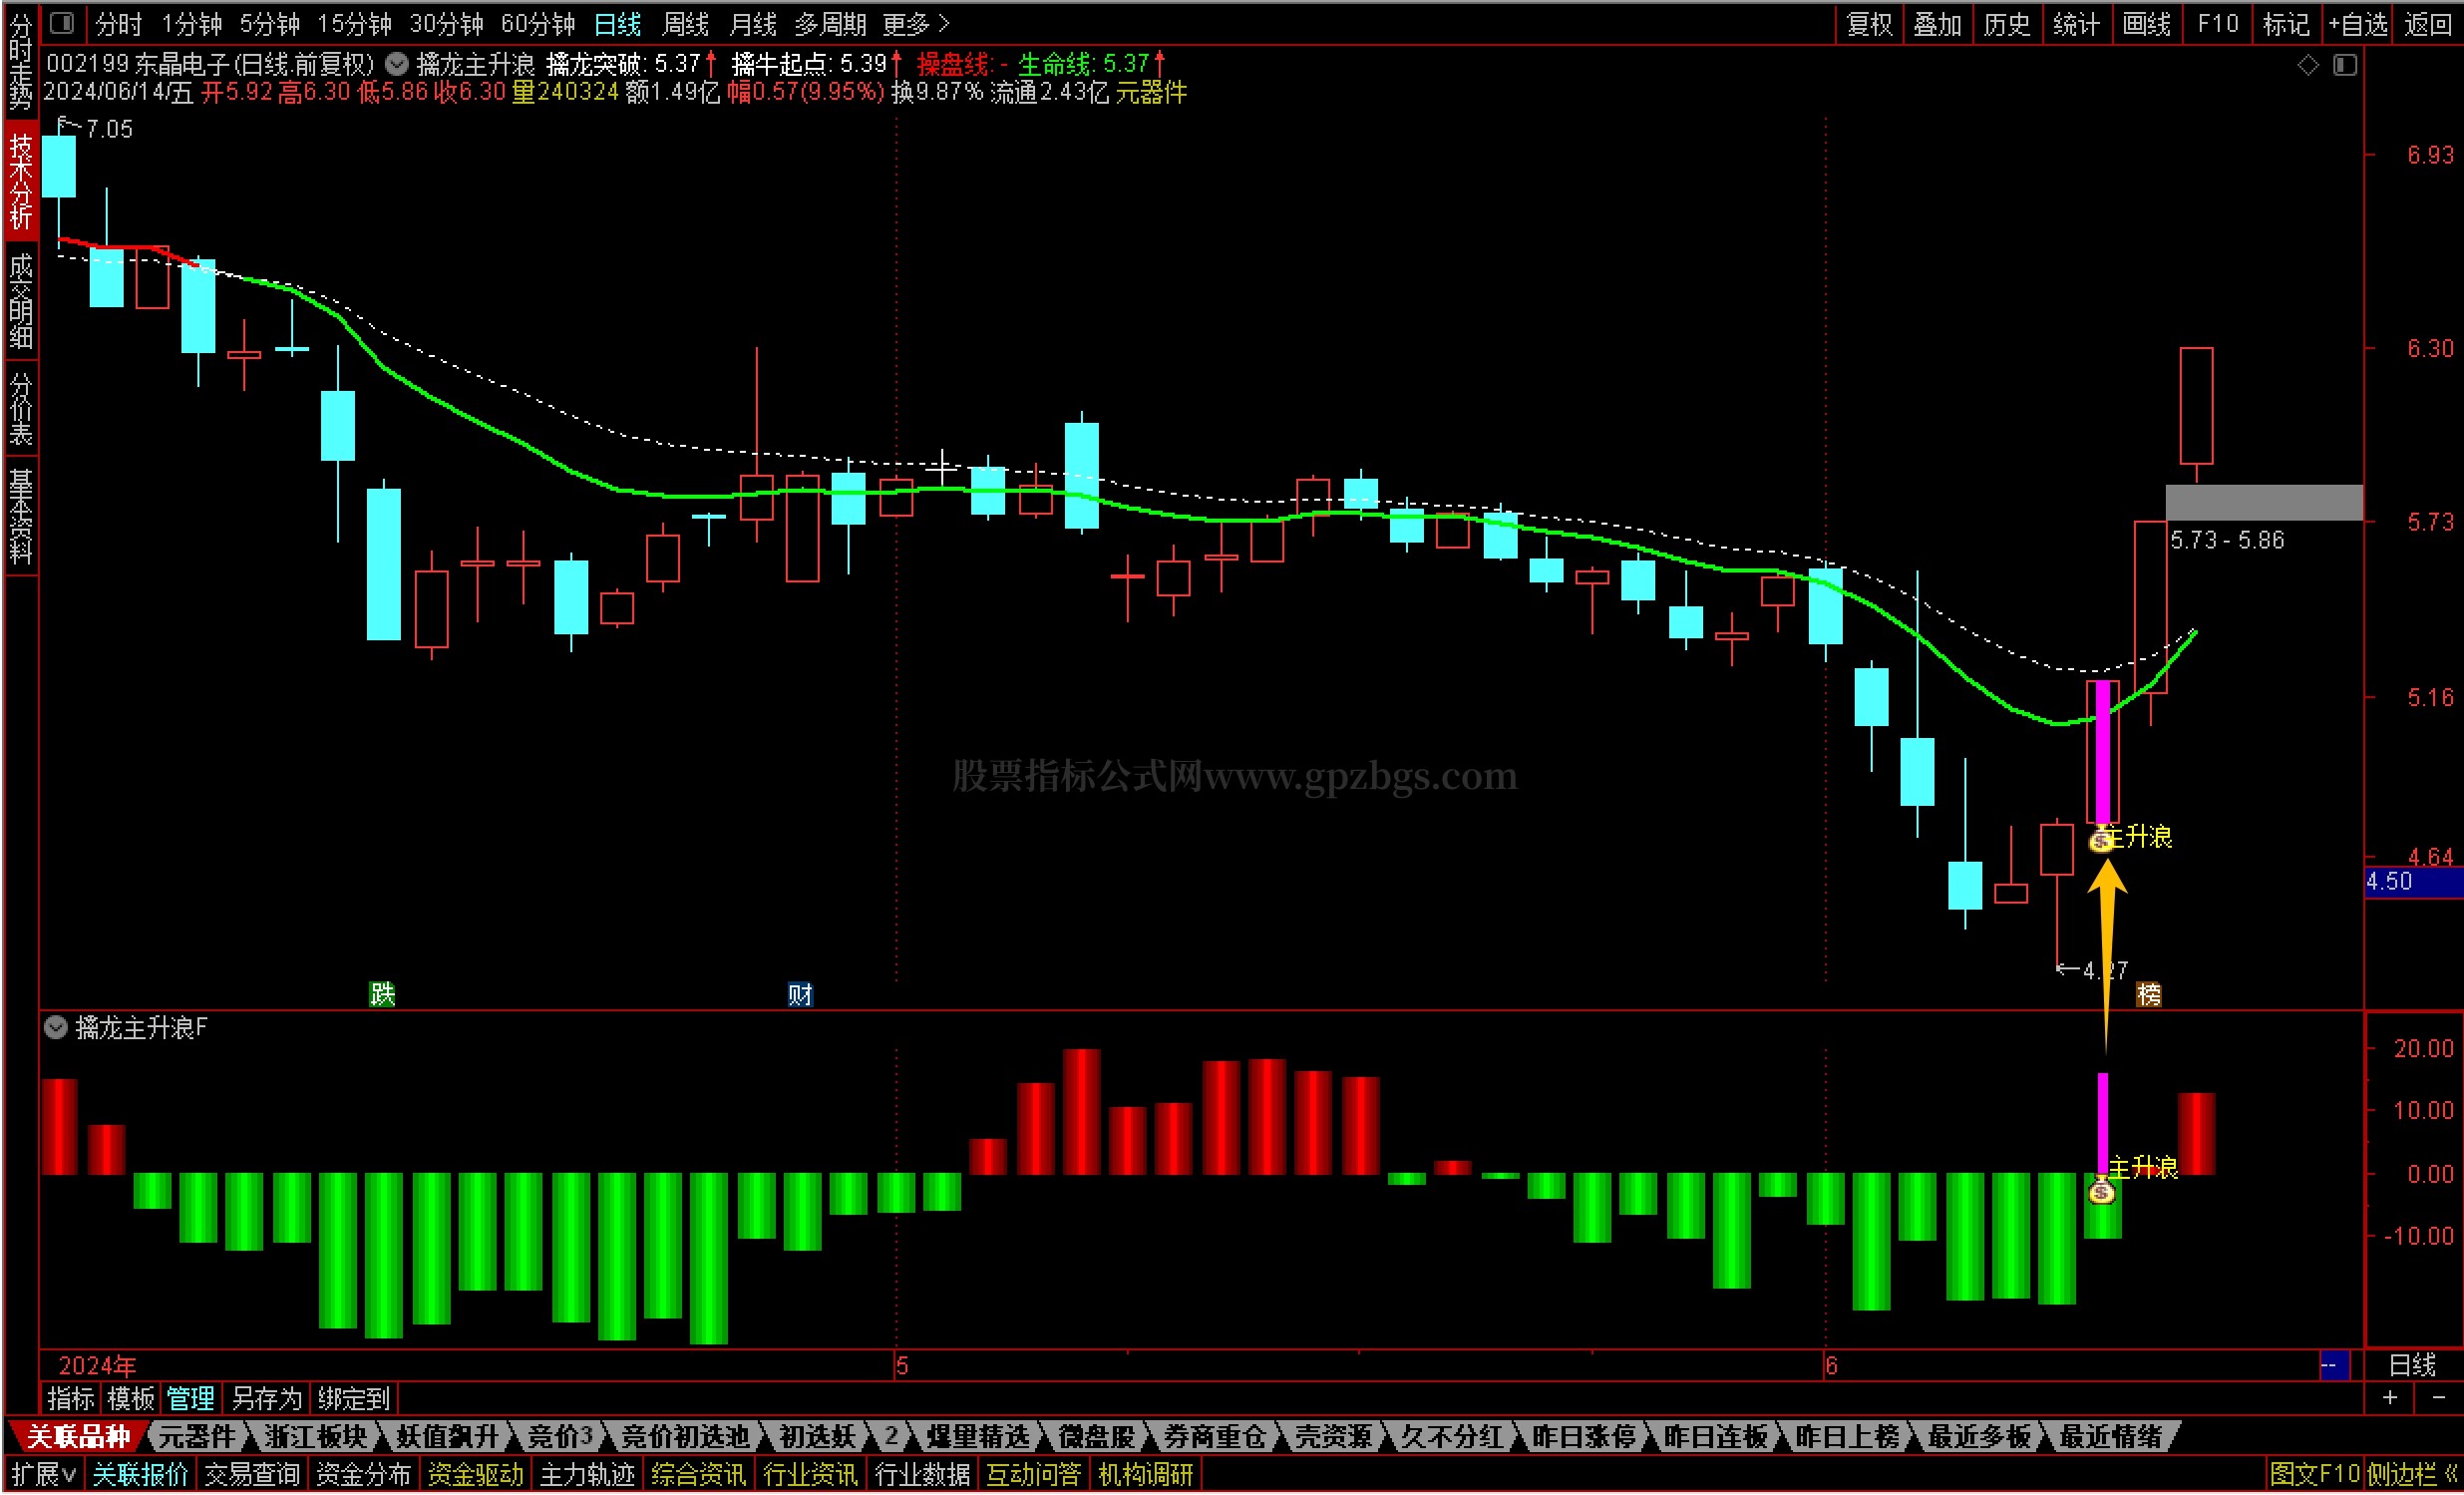The width and height of the screenshot is (2464, 1495).
Task: Click the panel layout icon at top left
Action: coord(62,22)
